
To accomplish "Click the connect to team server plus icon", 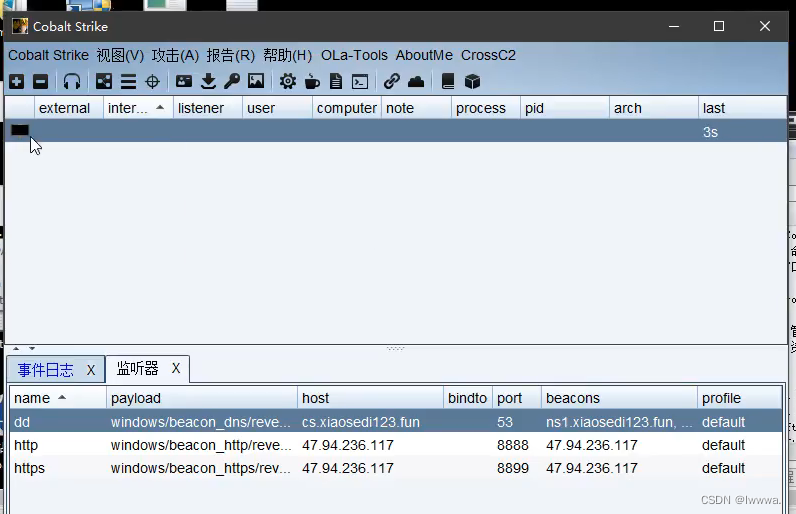I will tap(16, 81).
